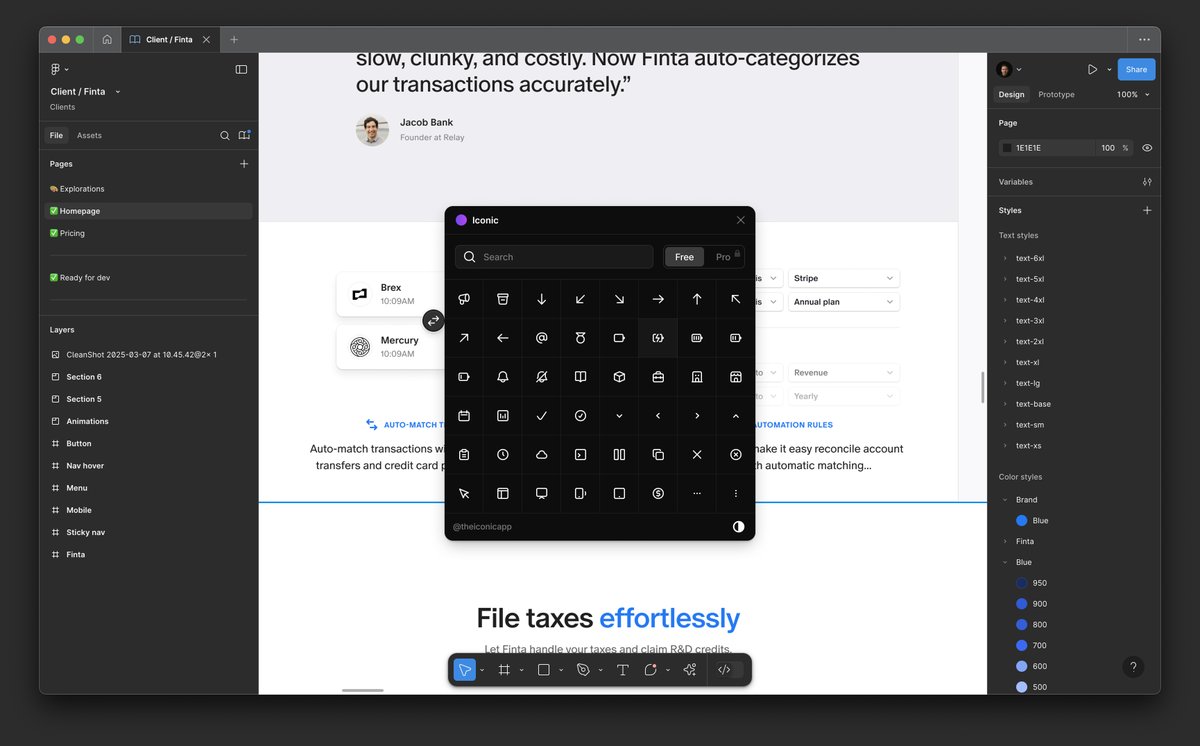The height and width of the screenshot is (746, 1200).
Task: Click page background 1E1E1E color swatch
Action: (1007, 148)
